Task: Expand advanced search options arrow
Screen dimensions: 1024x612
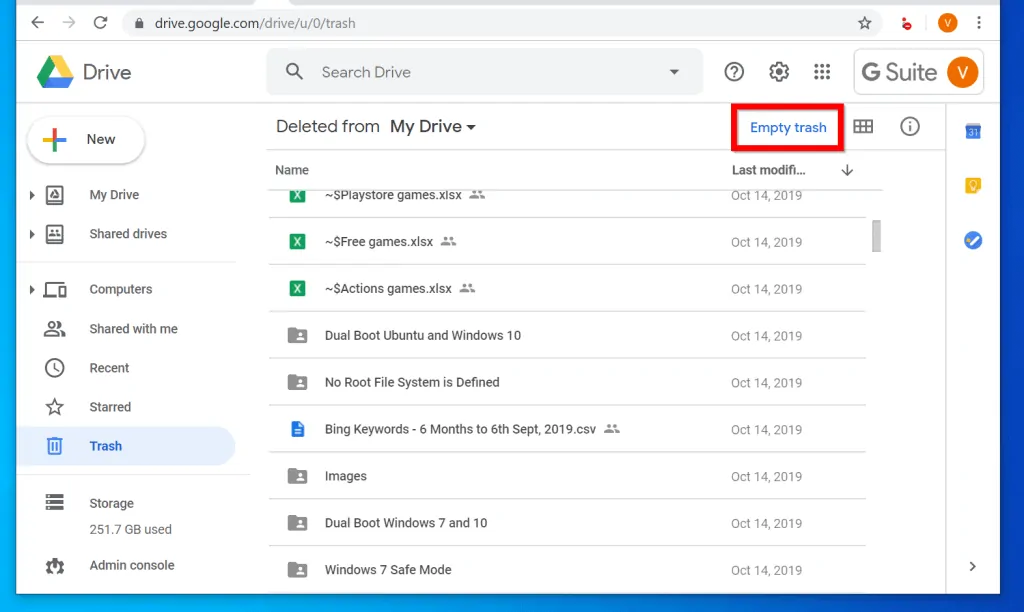Action: (x=674, y=71)
